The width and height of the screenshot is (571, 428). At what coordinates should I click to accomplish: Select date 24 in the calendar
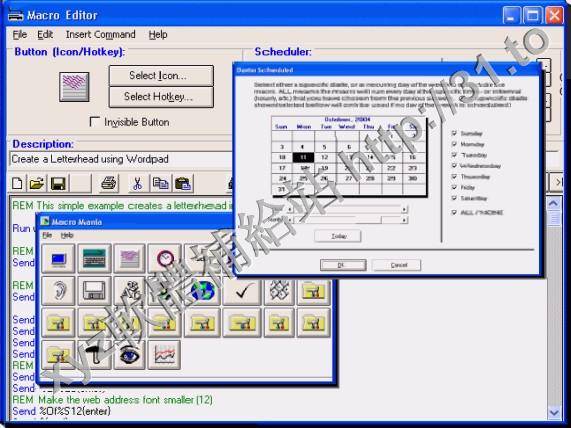coord(282,178)
